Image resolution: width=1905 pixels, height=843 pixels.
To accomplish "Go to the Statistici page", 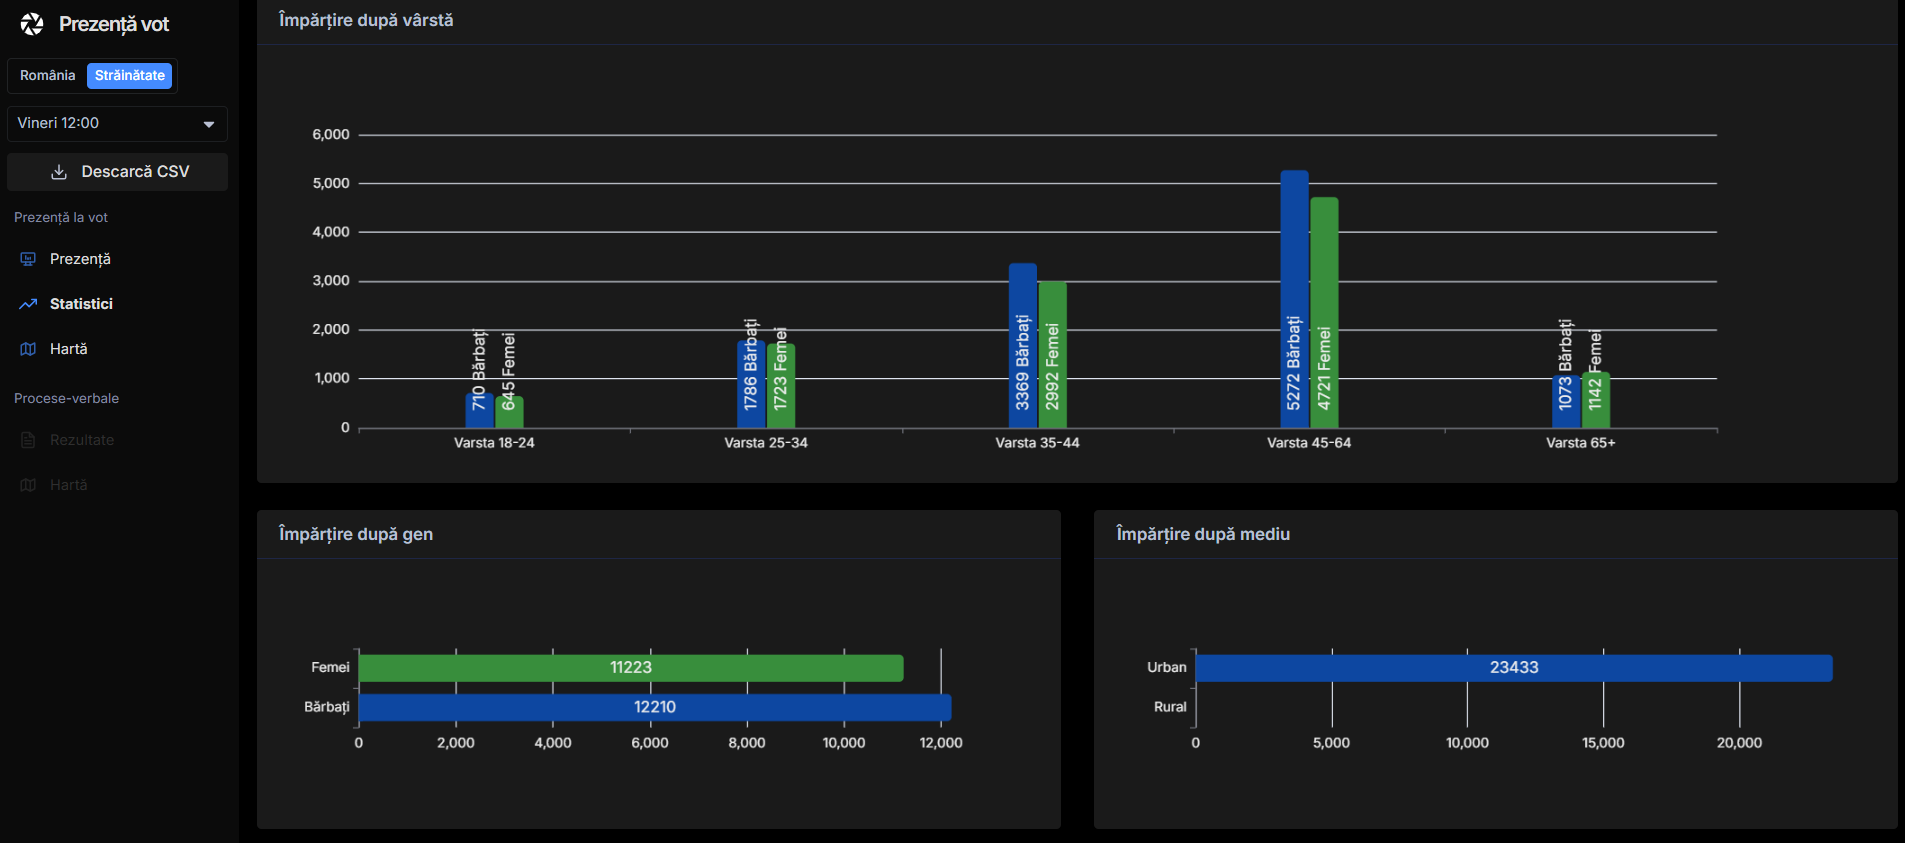I will click(81, 304).
